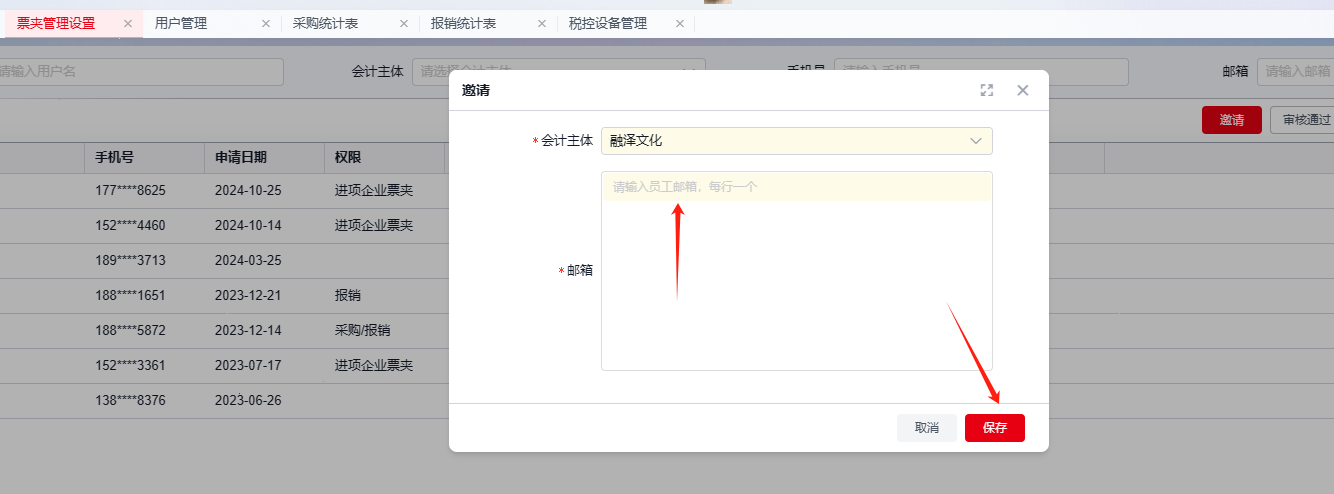
Task: Close the 邀请 dialog with X icon
Action: (x=1022, y=90)
